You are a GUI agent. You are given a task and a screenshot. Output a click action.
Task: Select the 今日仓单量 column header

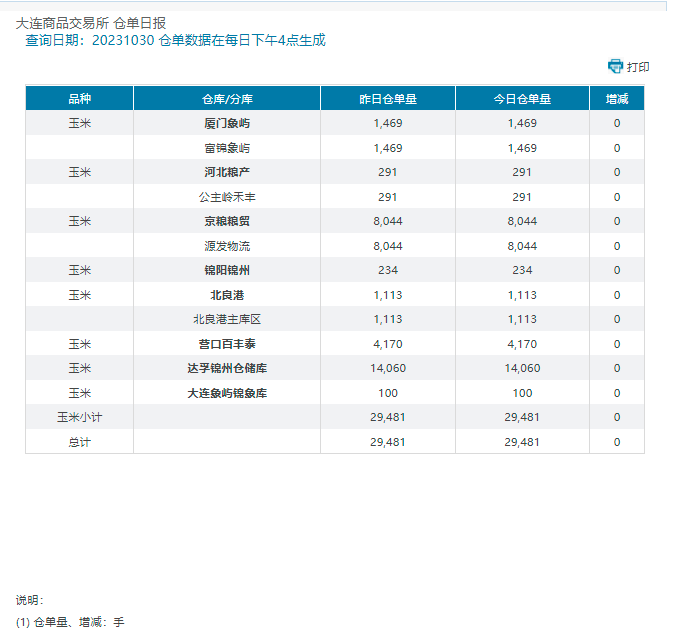[522, 99]
